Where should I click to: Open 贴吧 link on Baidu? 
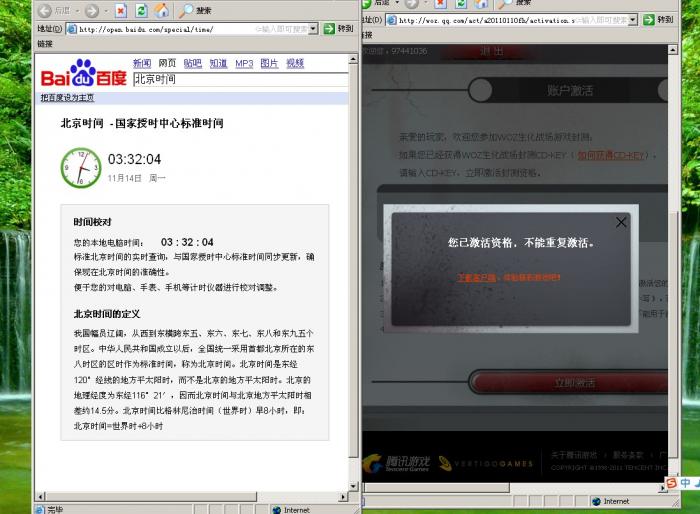click(x=193, y=63)
